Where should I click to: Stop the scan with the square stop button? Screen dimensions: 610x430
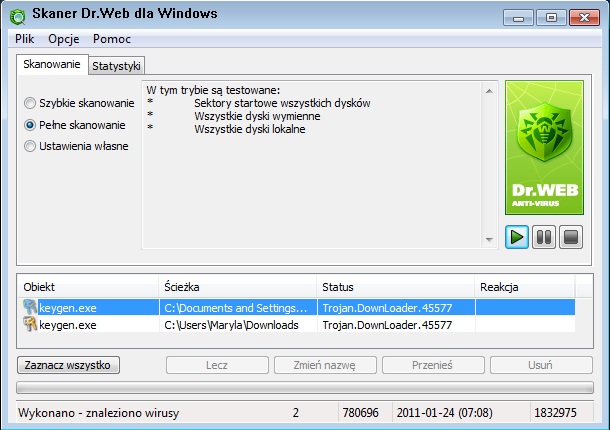(571, 237)
